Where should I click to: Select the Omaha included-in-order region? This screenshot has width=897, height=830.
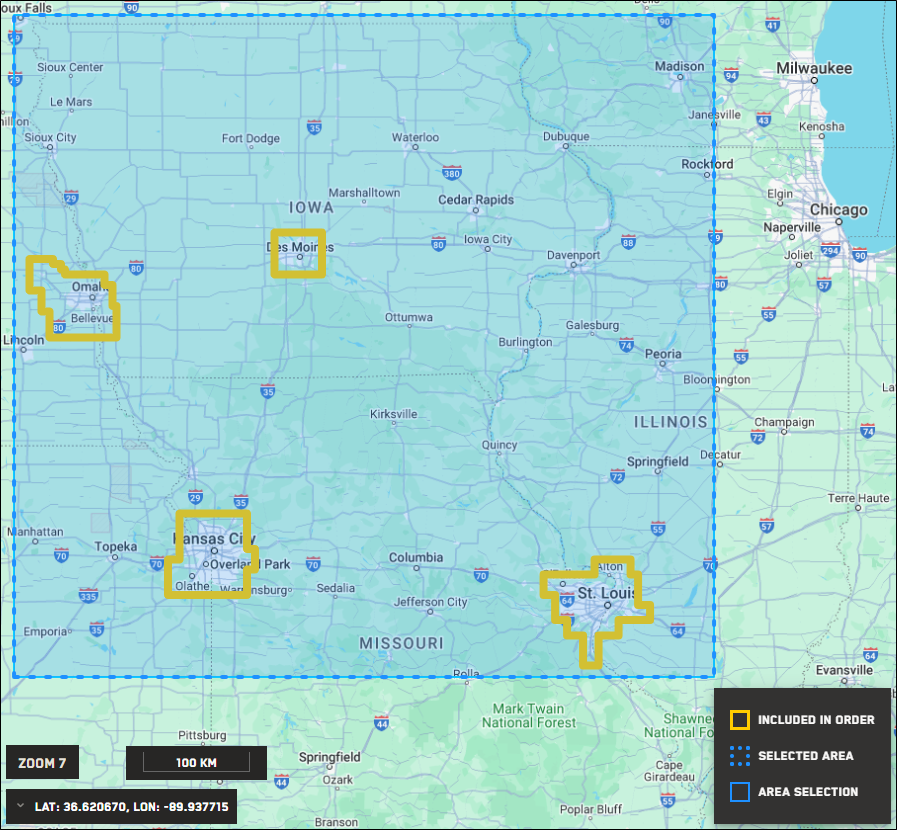click(74, 299)
